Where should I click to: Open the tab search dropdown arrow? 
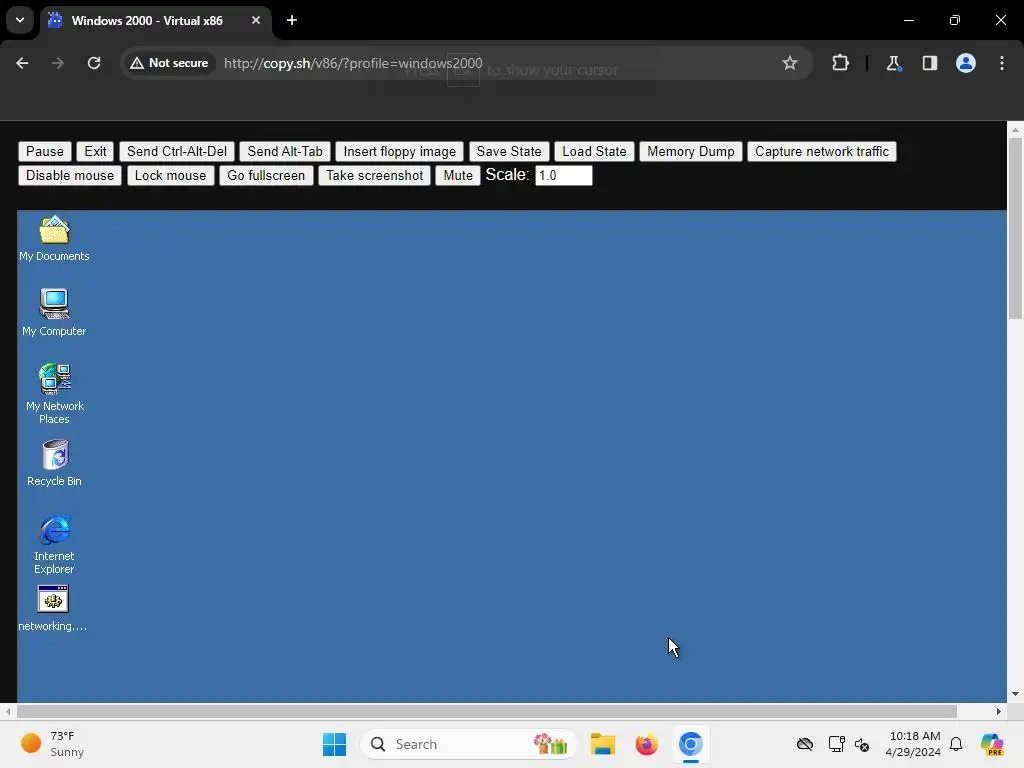pyautogui.click(x=20, y=20)
